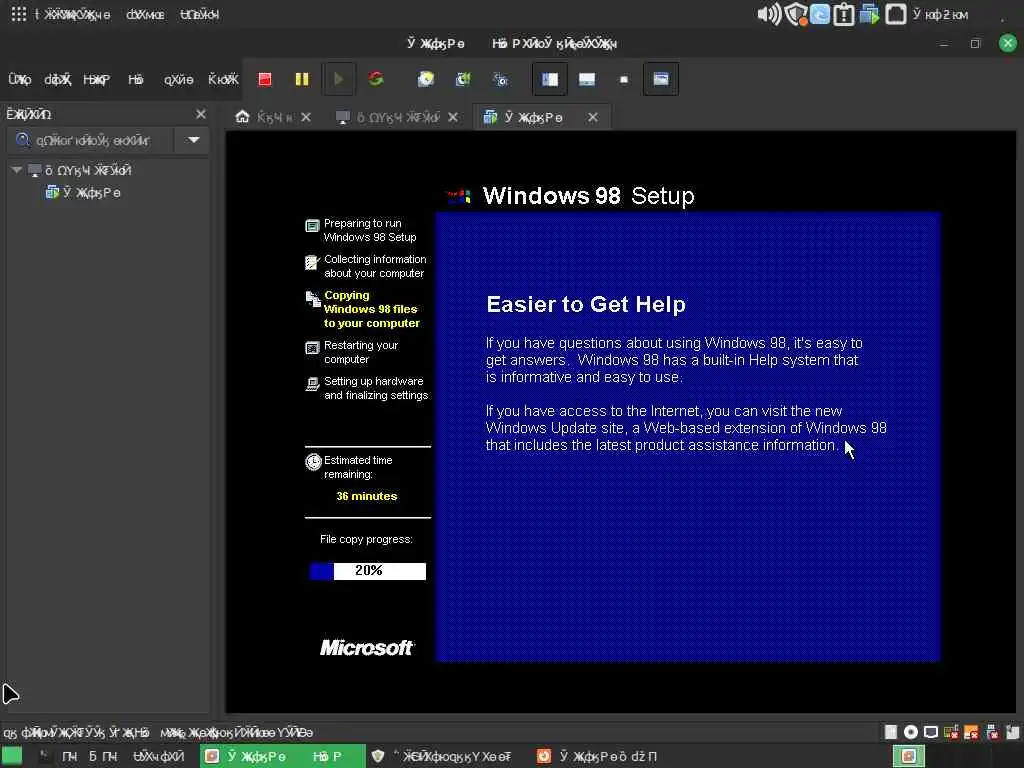The height and width of the screenshot is (768, 1024).
Task: Close the Home tab
Action: [306, 117]
